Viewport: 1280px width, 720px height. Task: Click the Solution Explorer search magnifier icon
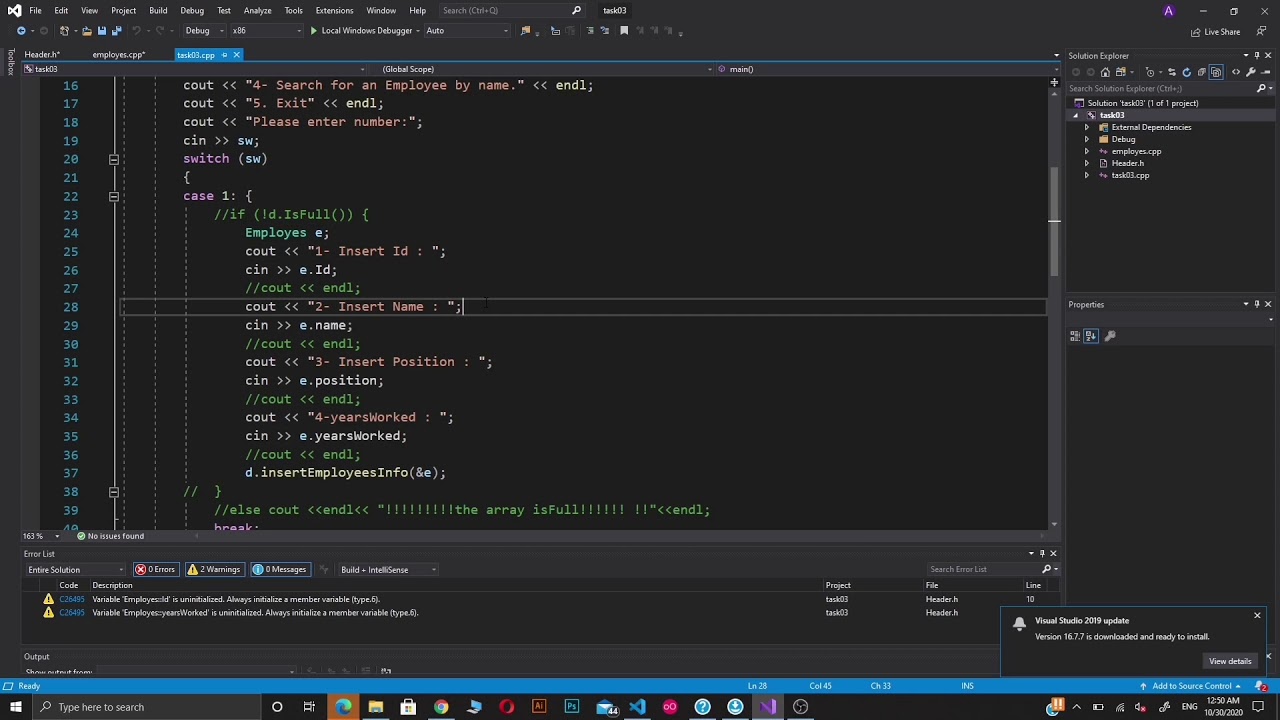point(1261,88)
